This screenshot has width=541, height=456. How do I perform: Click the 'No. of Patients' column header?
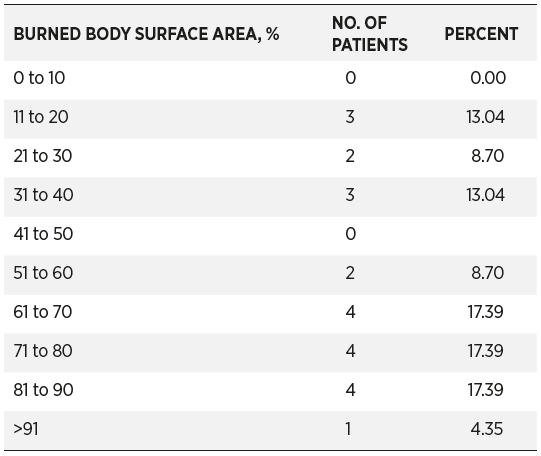(x=370, y=34)
